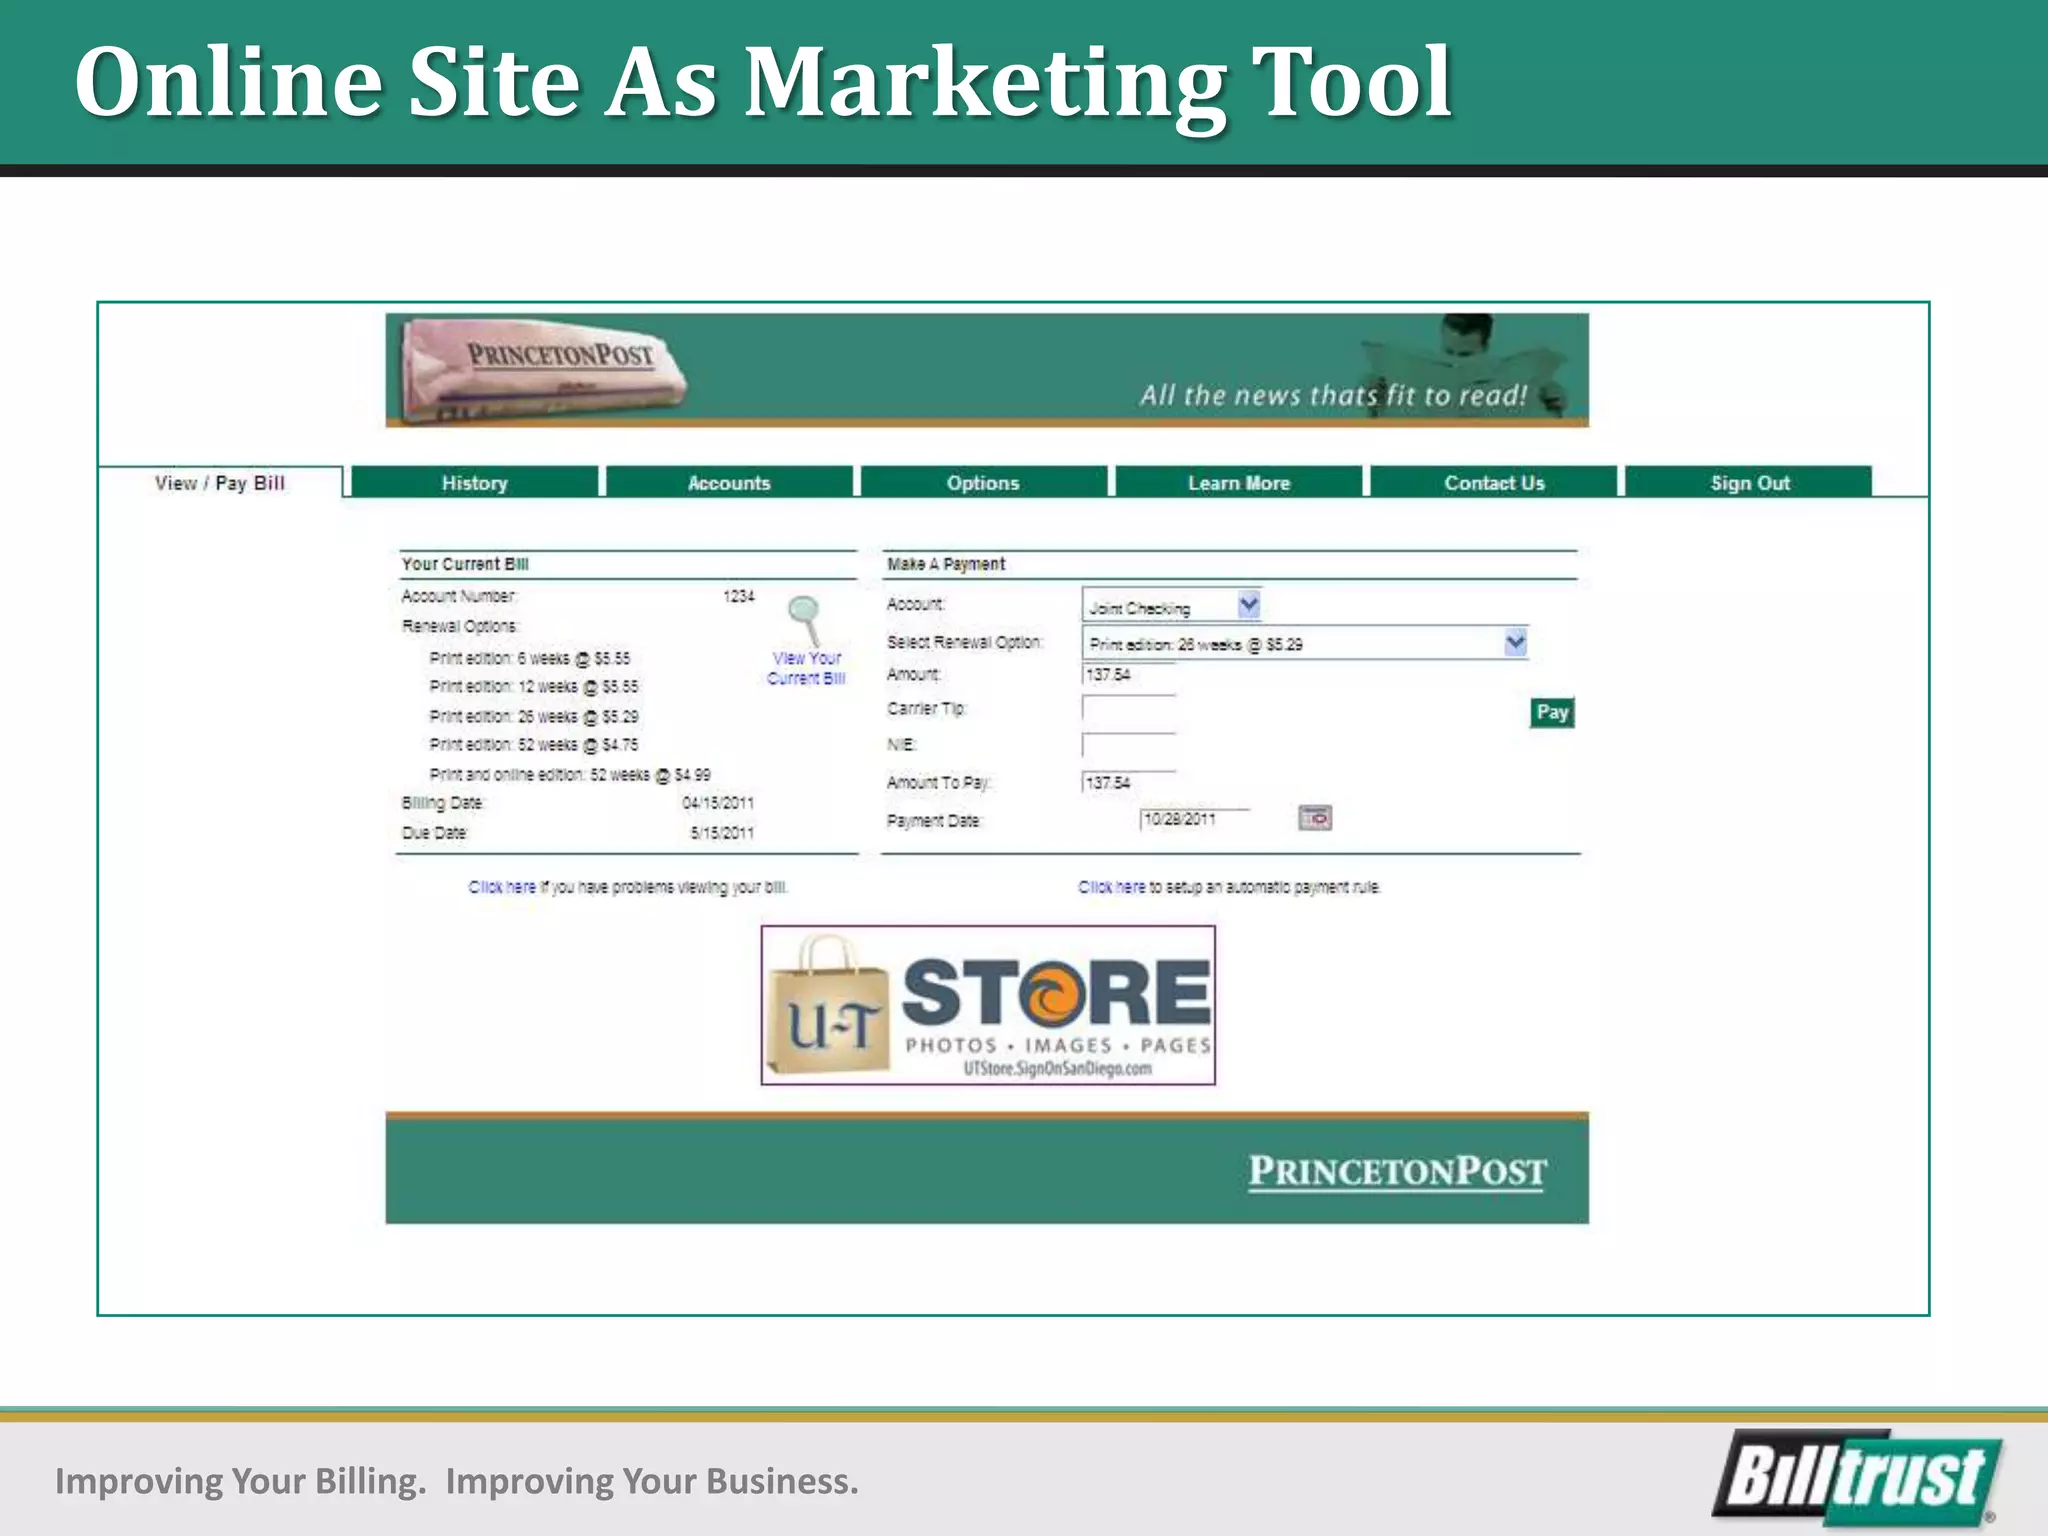Open the payment date calendar icon
The height and width of the screenshot is (1536, 2048).
point(1315,818)
